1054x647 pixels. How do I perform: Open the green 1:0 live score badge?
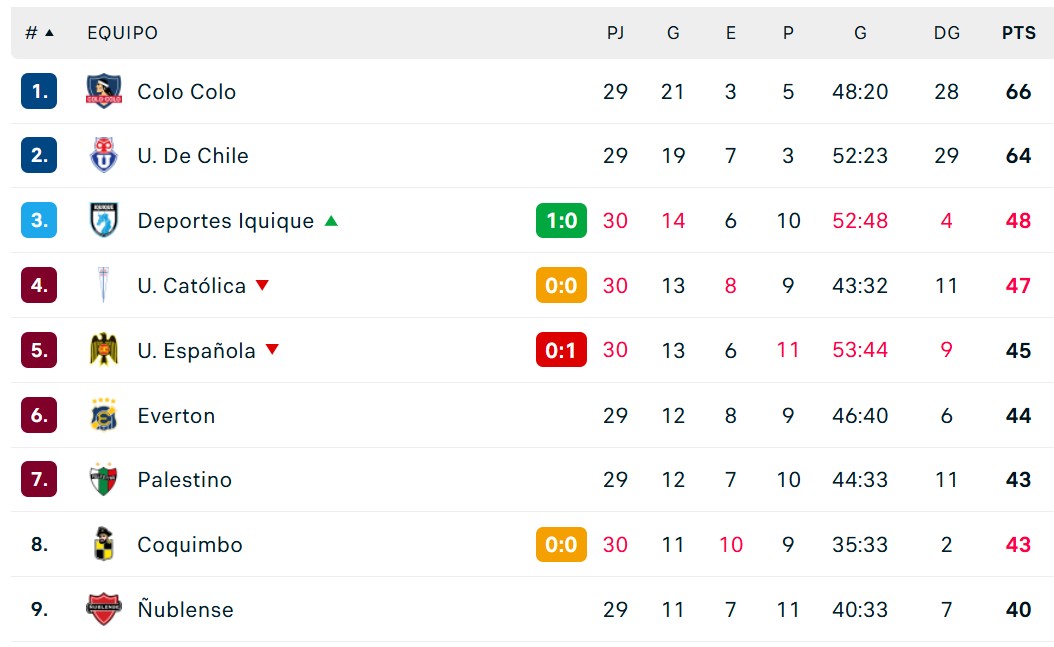click(x=561, y=220)
